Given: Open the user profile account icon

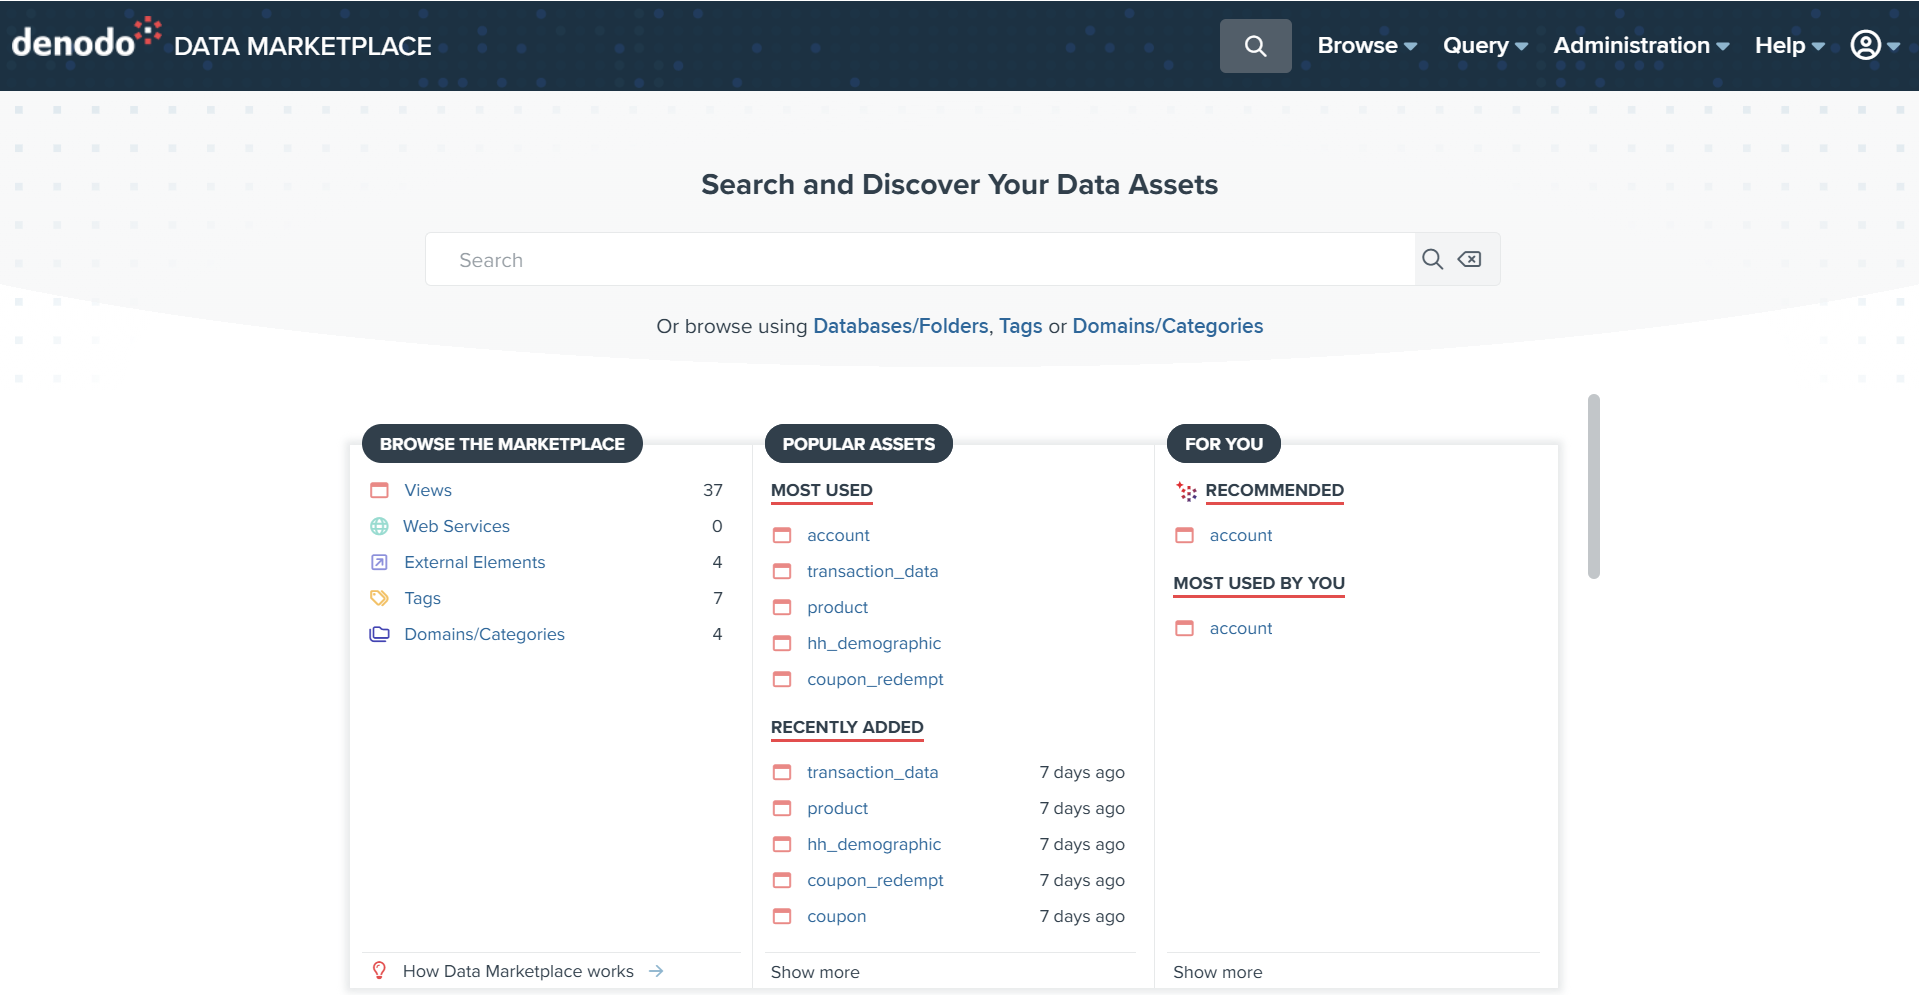Looking at the screenshot, I should pos(1866,45).
